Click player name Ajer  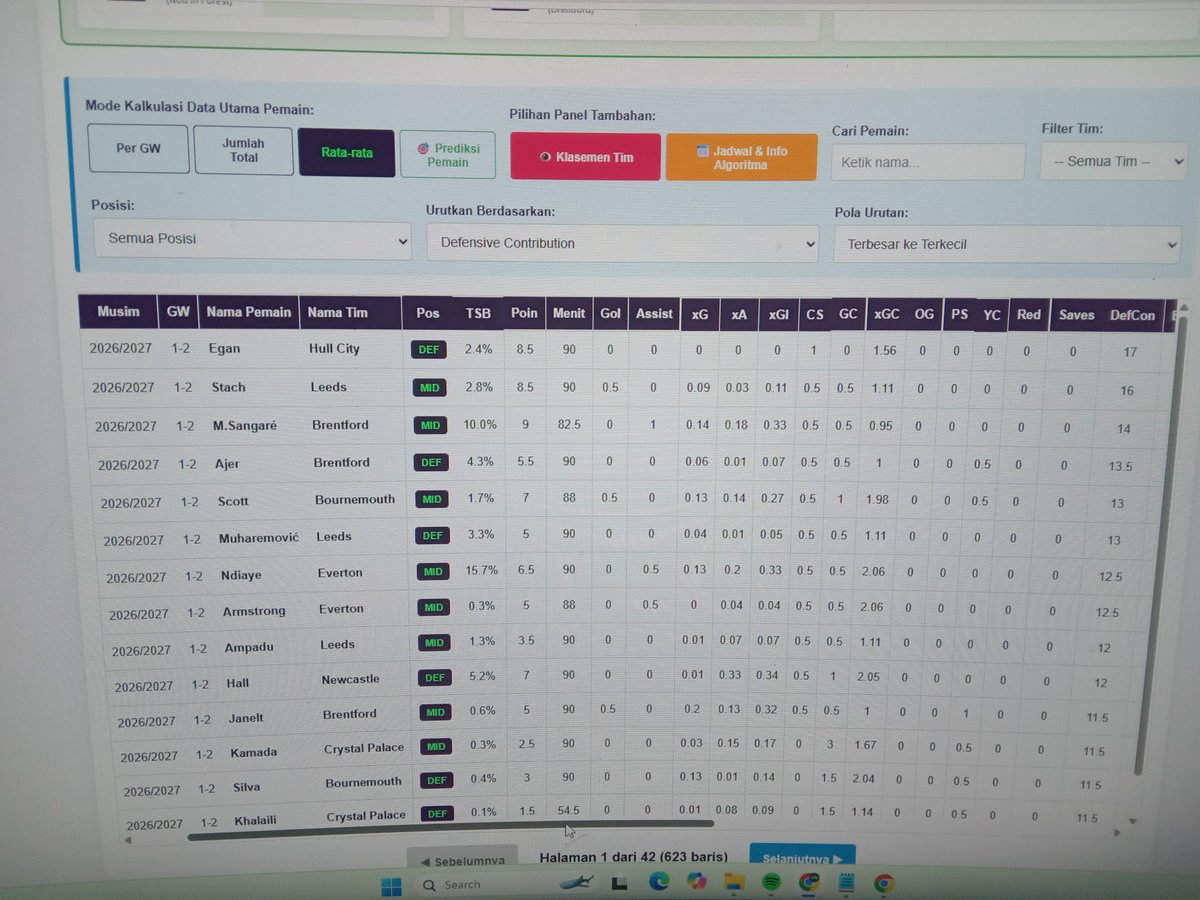tap(227, 463)
